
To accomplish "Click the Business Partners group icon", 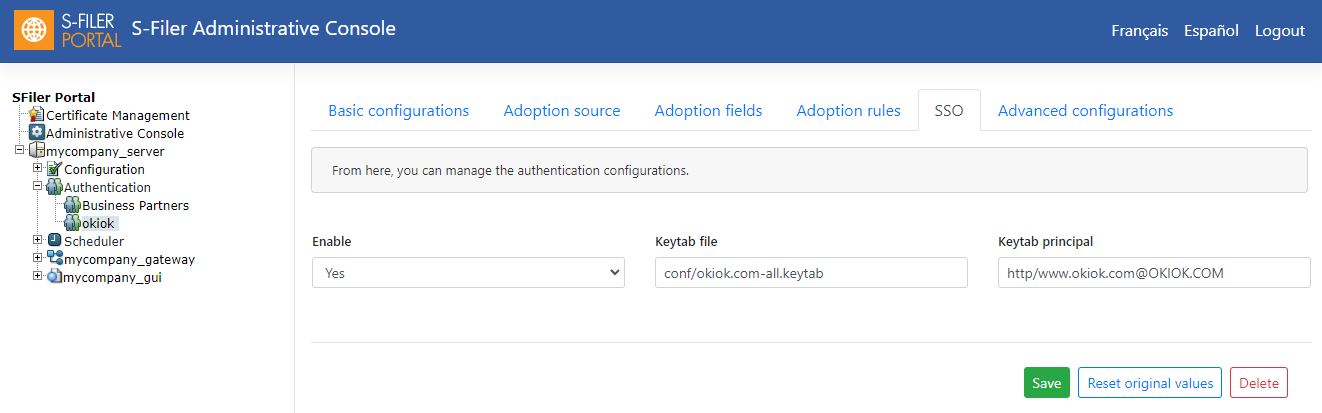I will tap(72, 205).
